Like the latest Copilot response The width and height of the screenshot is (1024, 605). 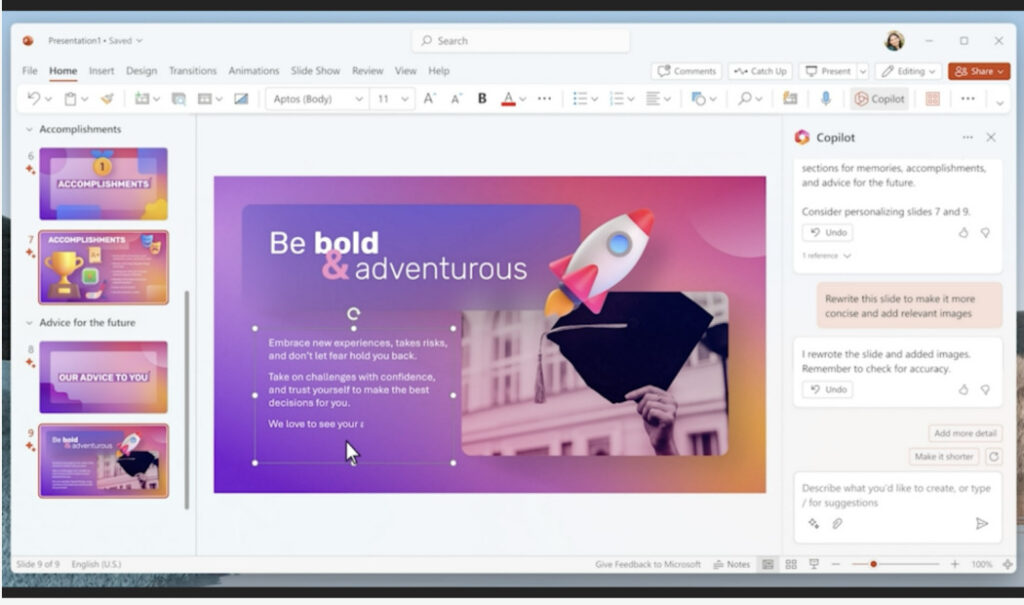pyautogui.click(x=964, y=390)
